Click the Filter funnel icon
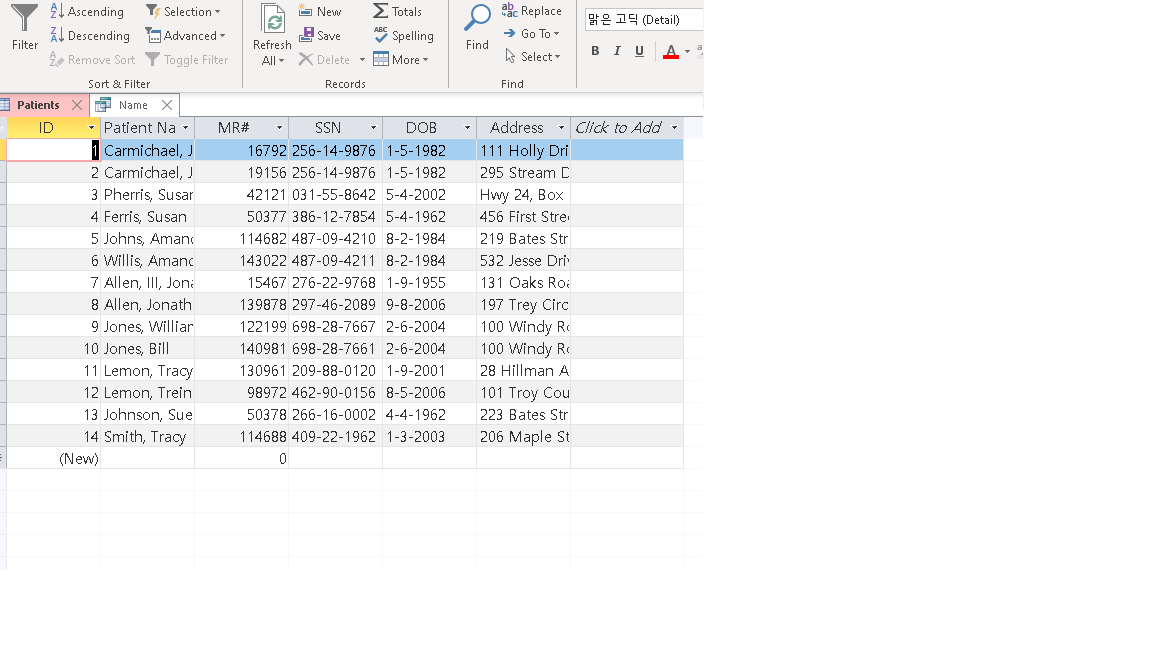Viewport: 1152px width, 648px height. [24, 18]
